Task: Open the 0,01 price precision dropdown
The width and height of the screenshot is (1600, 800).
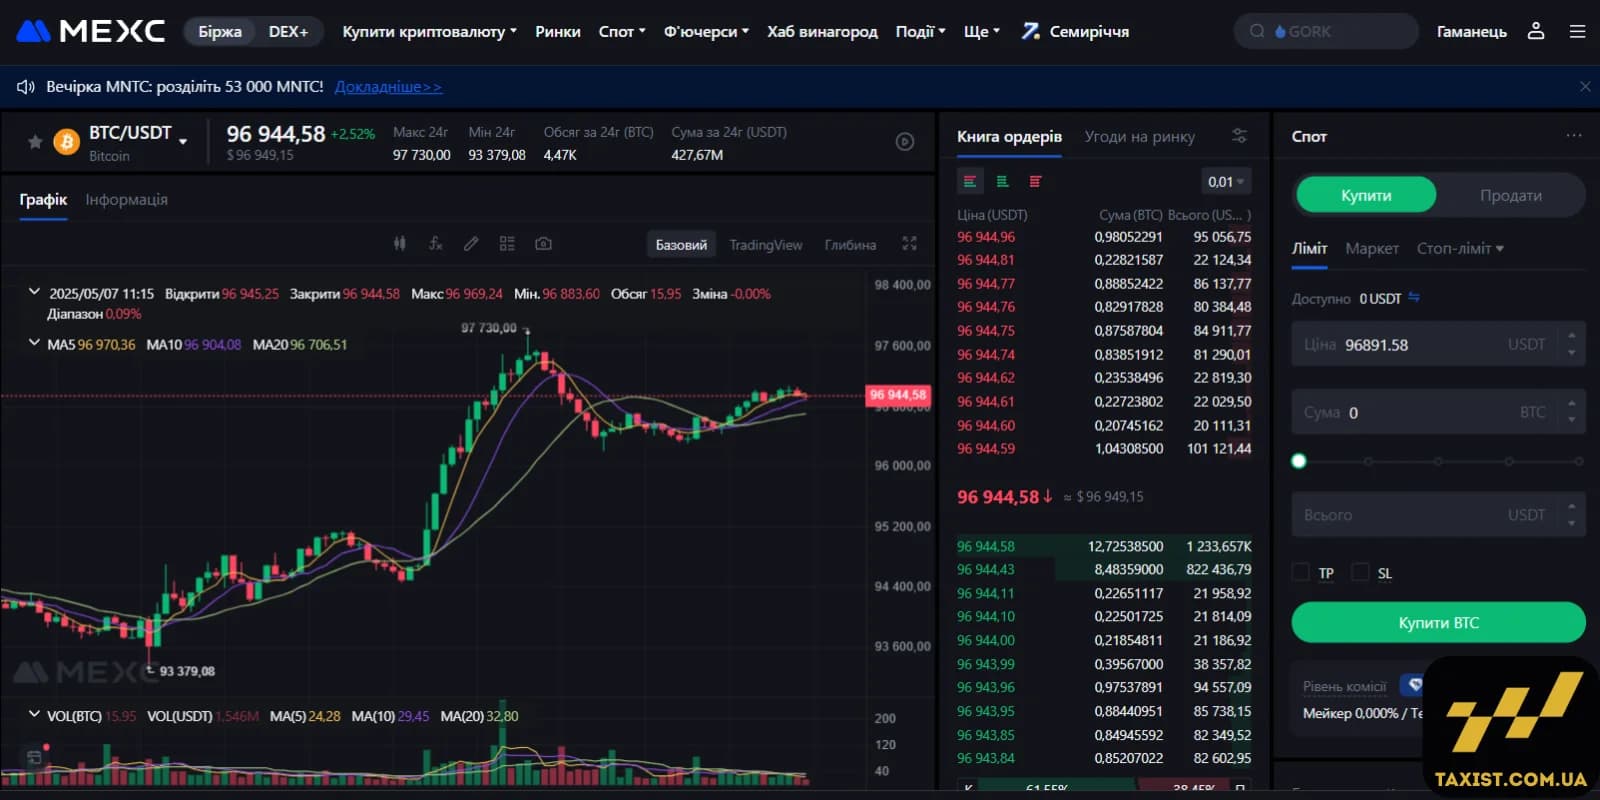Action: coord(1226,181)
